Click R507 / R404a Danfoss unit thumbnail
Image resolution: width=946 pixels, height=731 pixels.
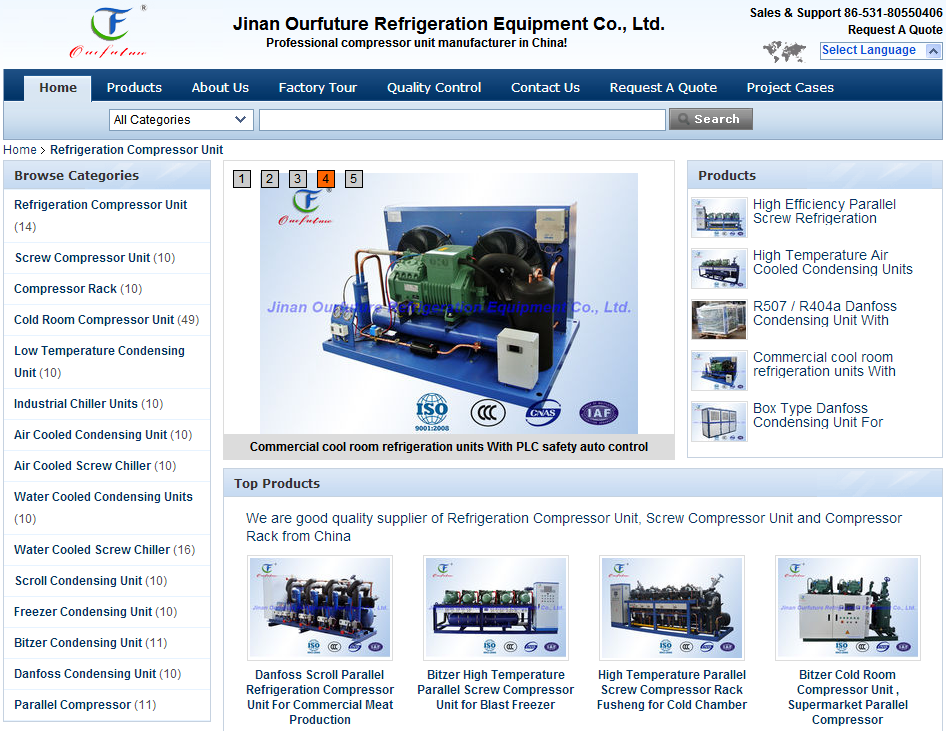tap(719, 320)
